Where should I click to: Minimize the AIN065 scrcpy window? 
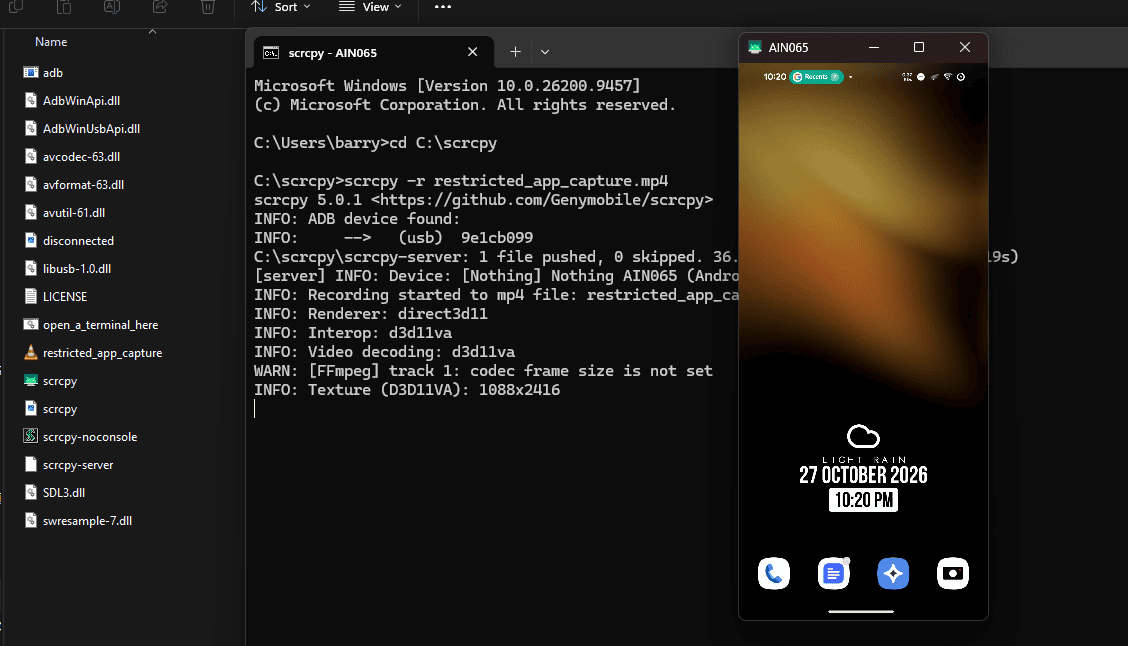[x=874, y=47]
